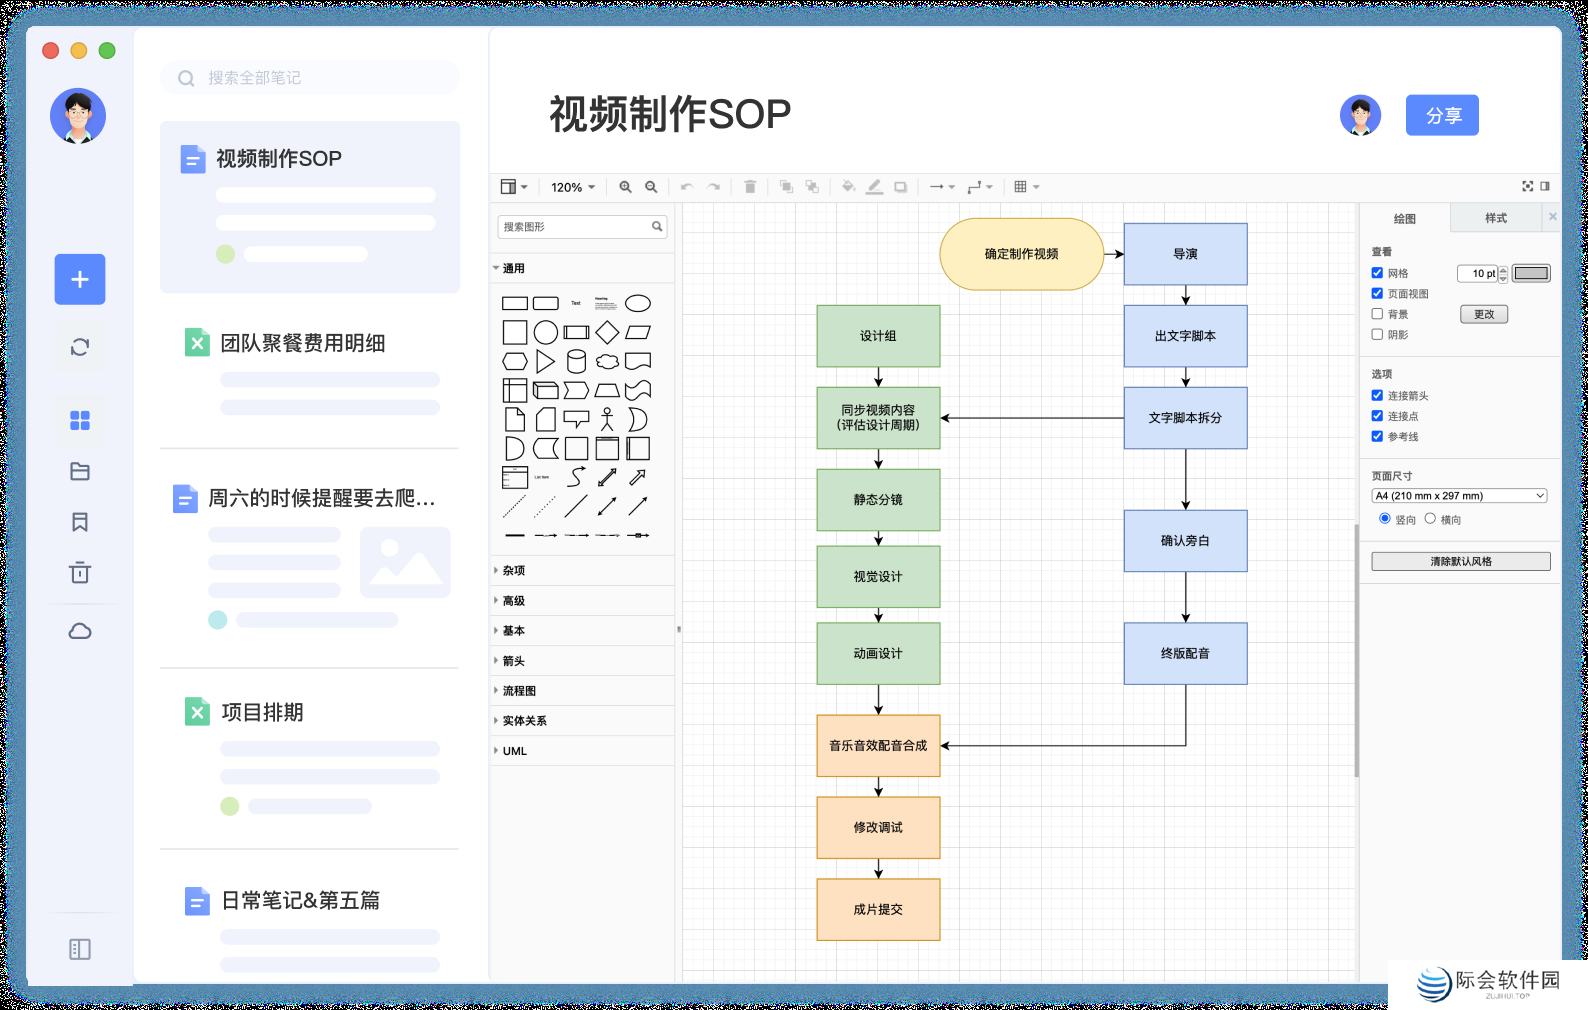Click the grid color swatch
Image resolution: width=1588 pixels, height=1010 pixels.
click(x=1531, y=273)
